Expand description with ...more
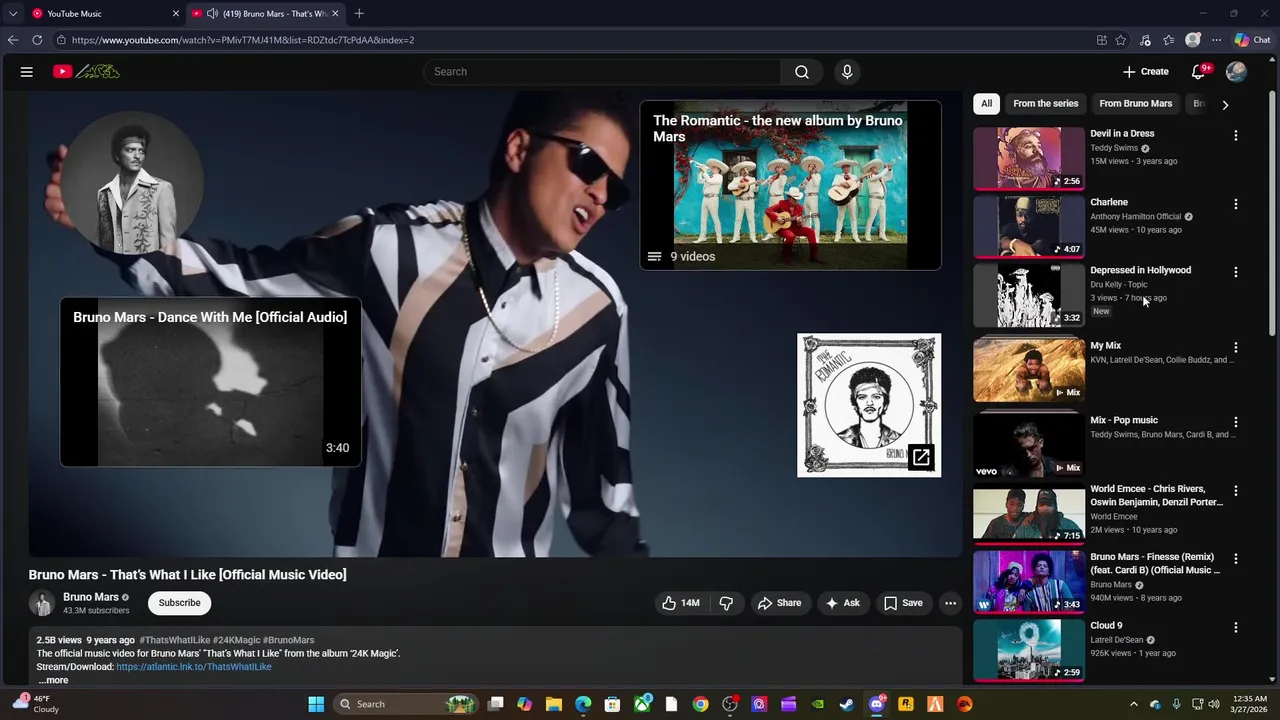1280x720 pixels. click(53, 680)
